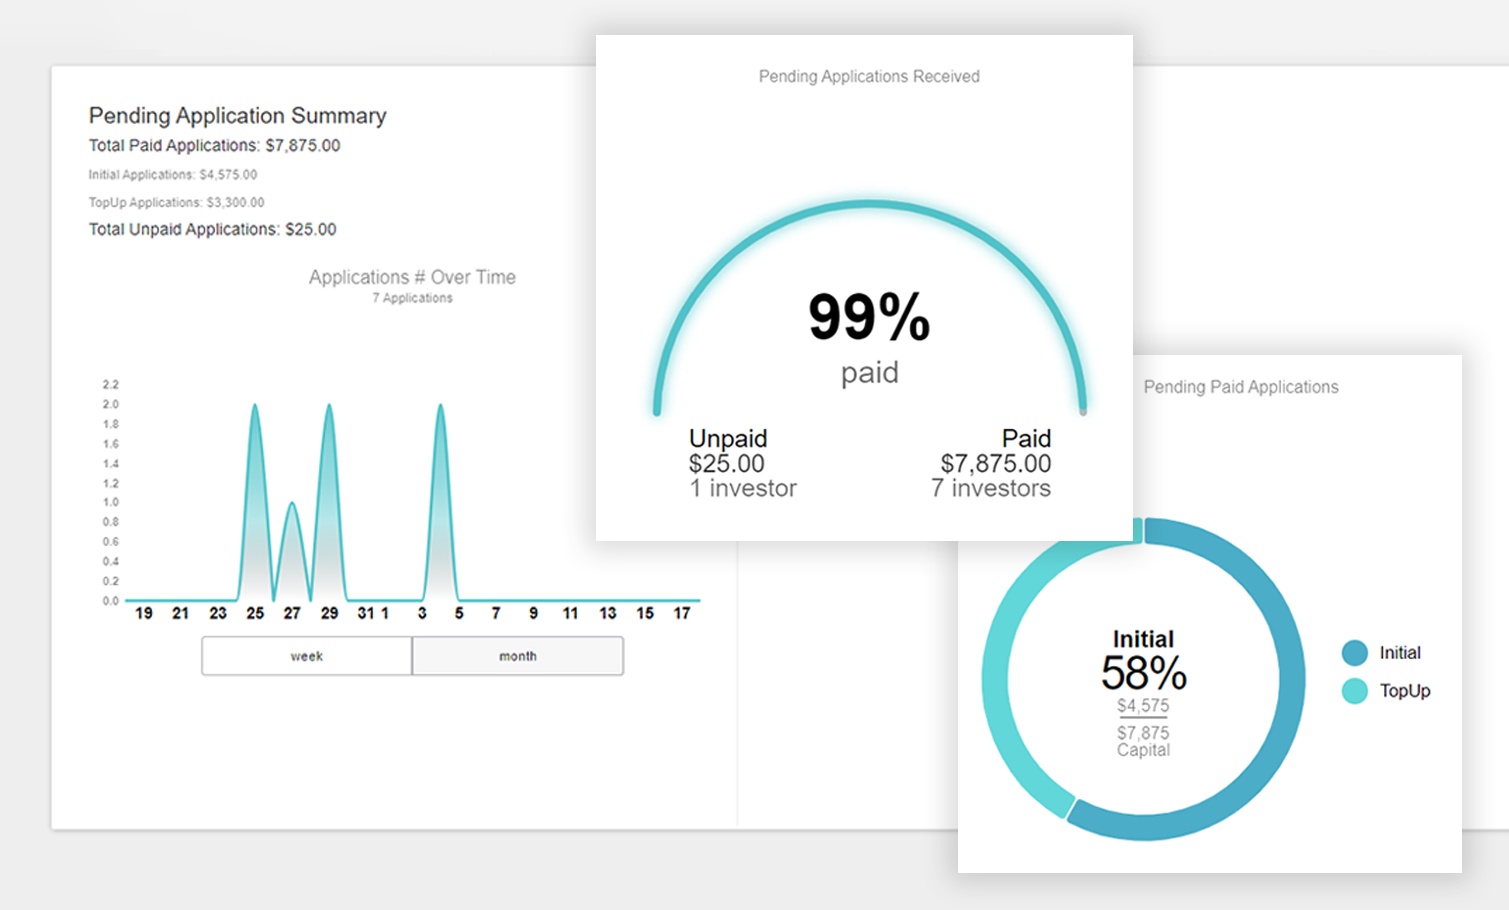
Task: Click the 58% value in the donut center
Action: (x=1143, y=673)
